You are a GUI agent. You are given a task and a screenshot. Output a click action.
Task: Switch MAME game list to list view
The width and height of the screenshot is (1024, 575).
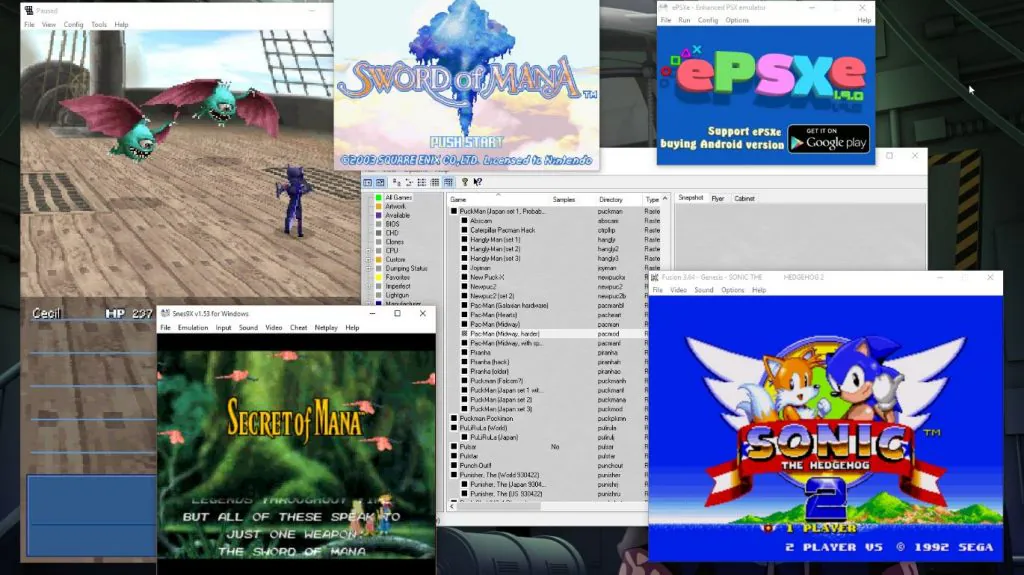(422, 182)
